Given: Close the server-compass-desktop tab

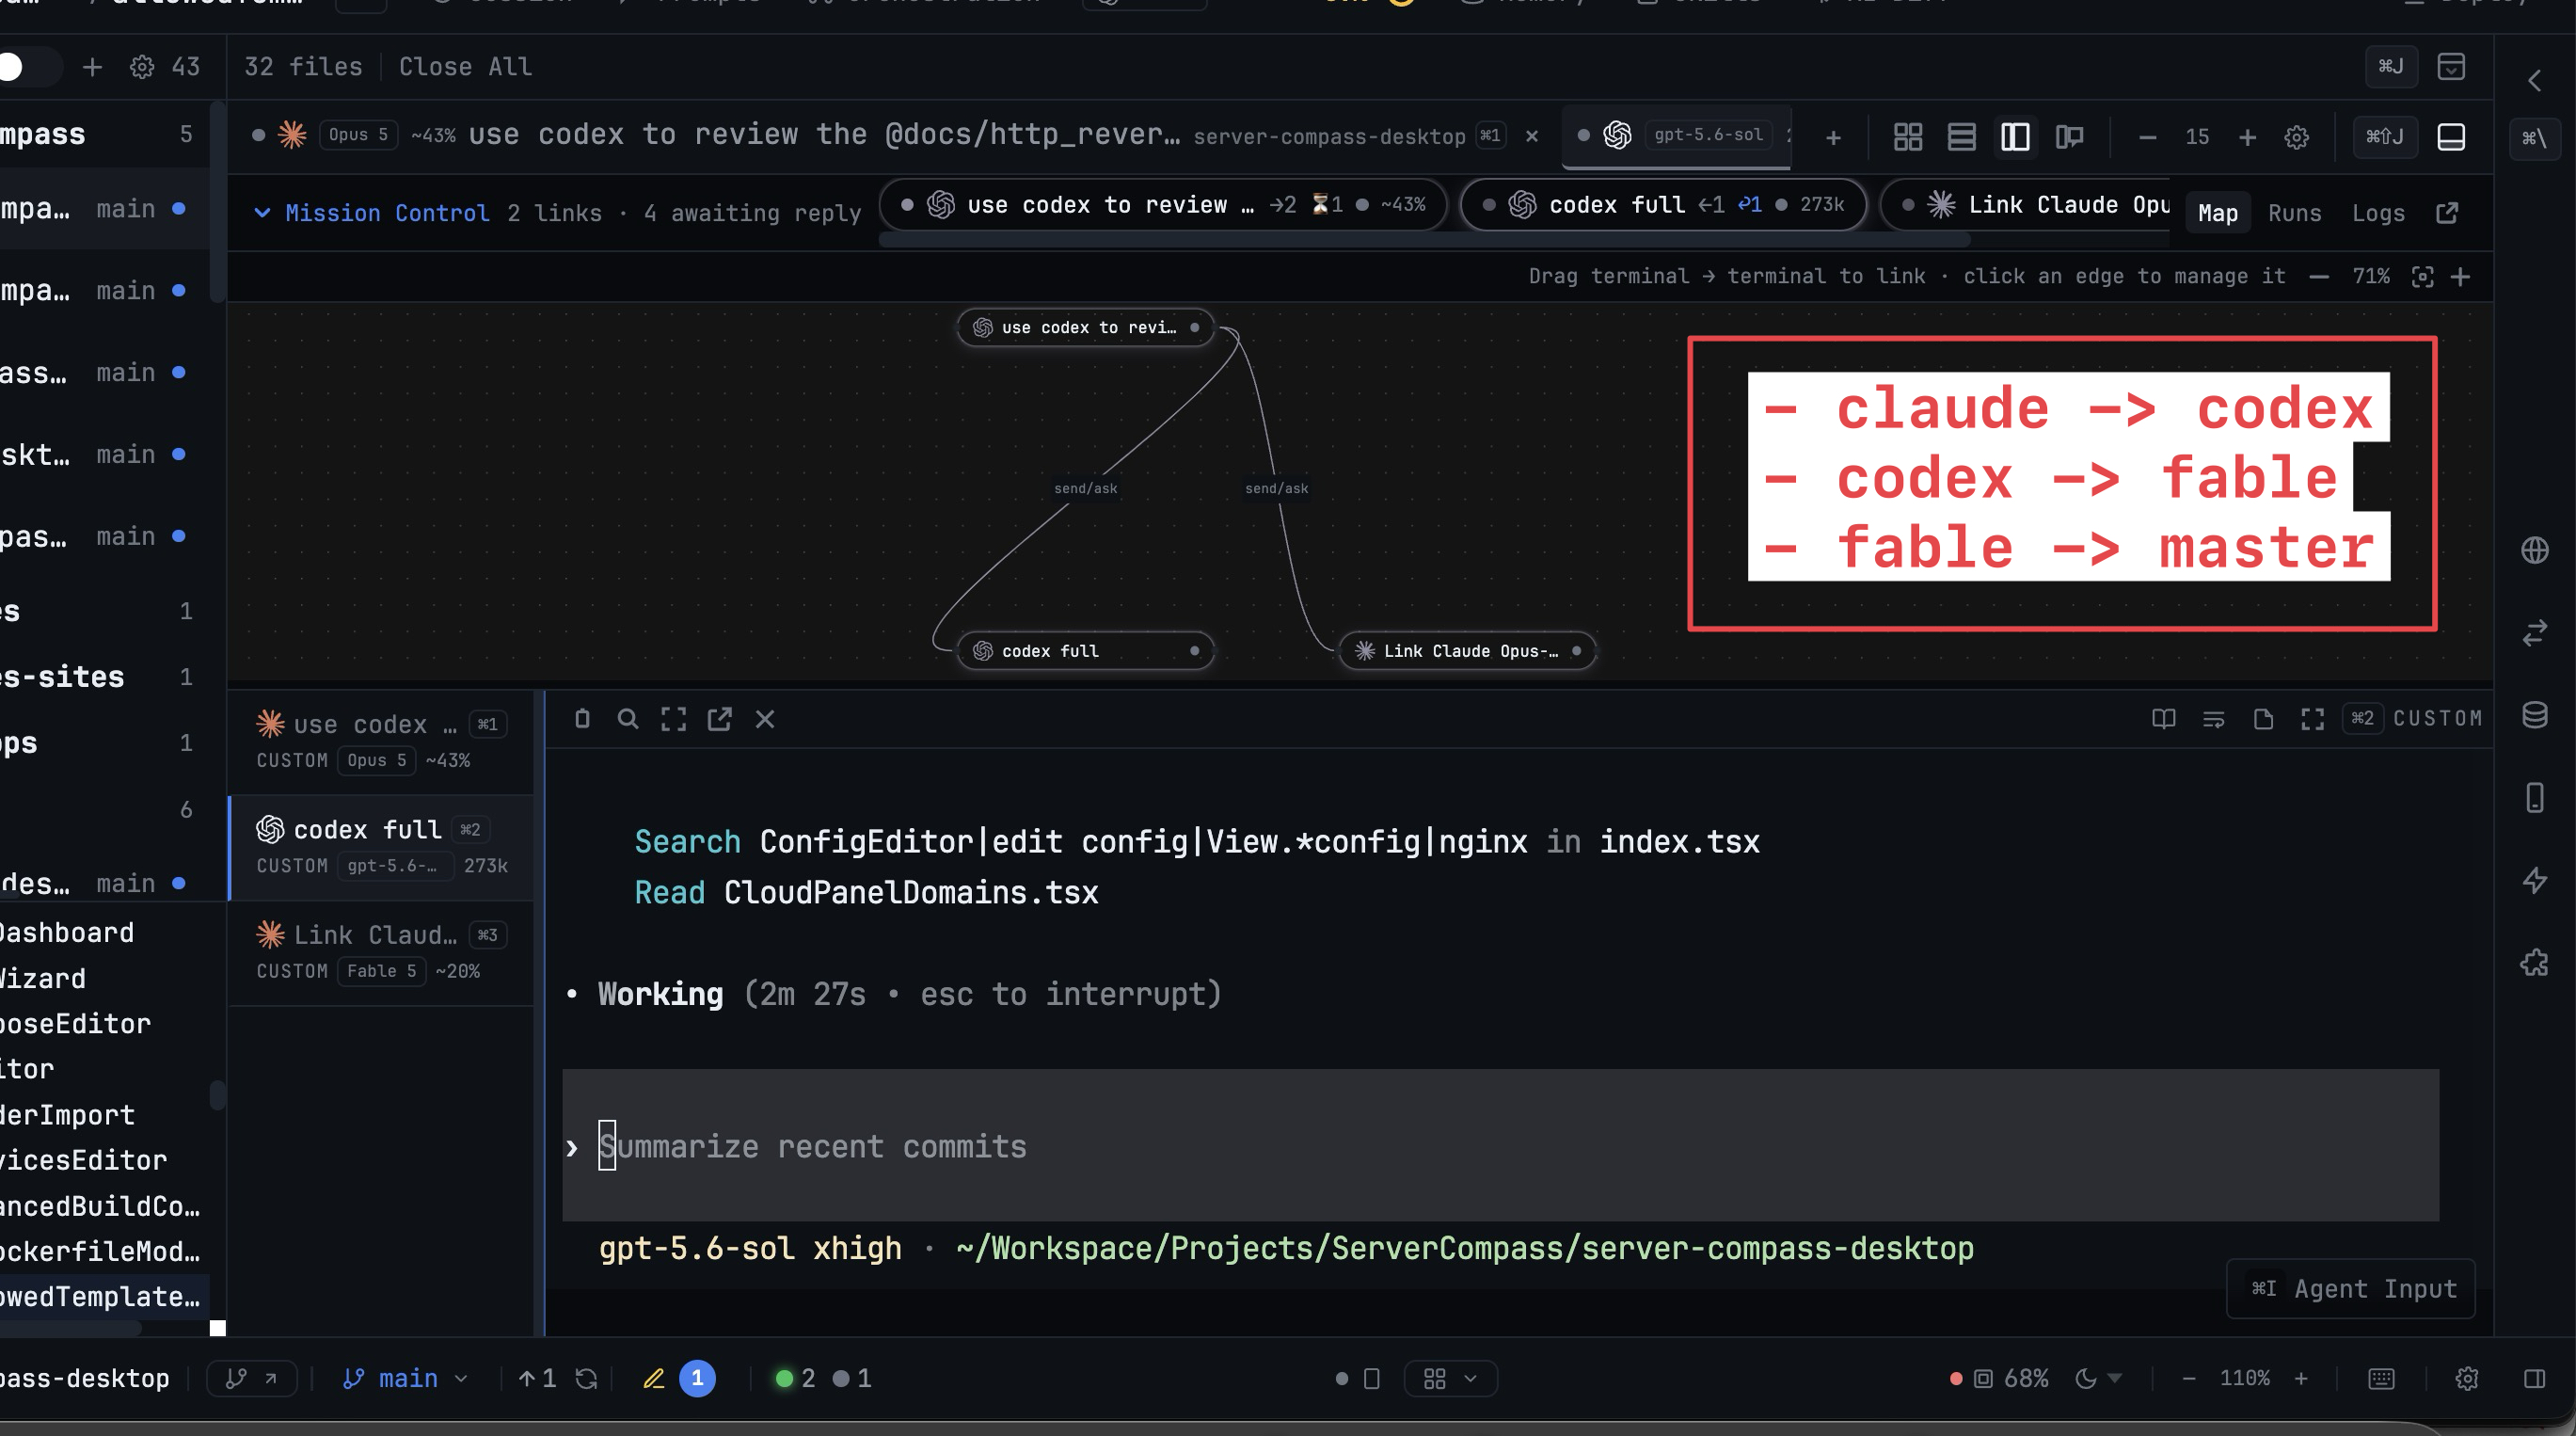Looking at the screenshot, I should [x=1532, y=136].
